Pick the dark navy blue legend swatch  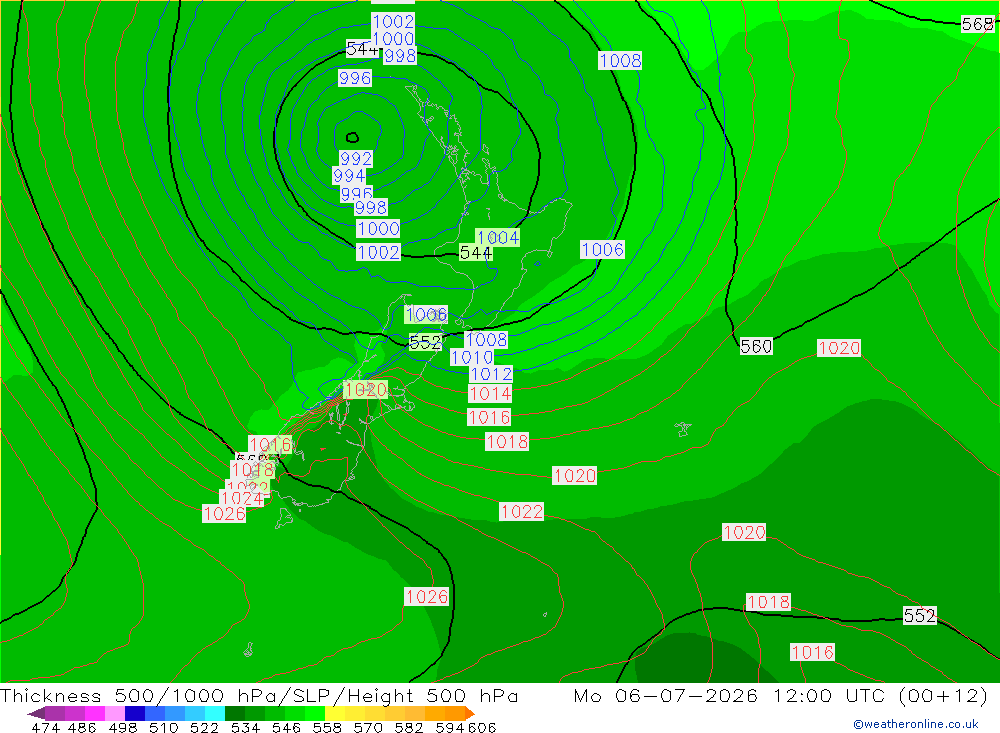(135, 713)
